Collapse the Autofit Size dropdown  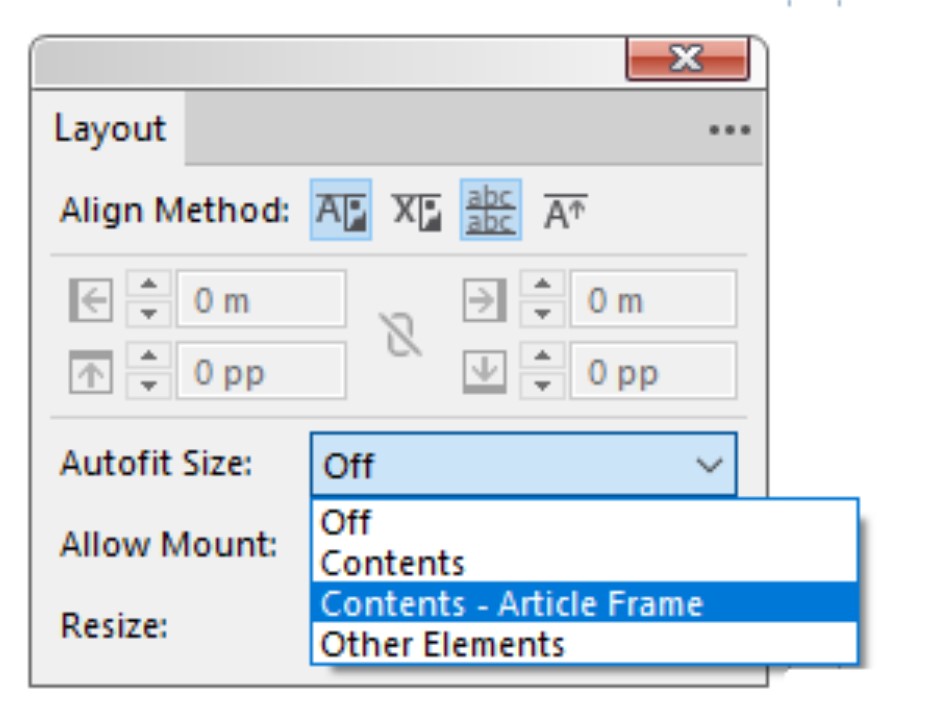point(709,465)
